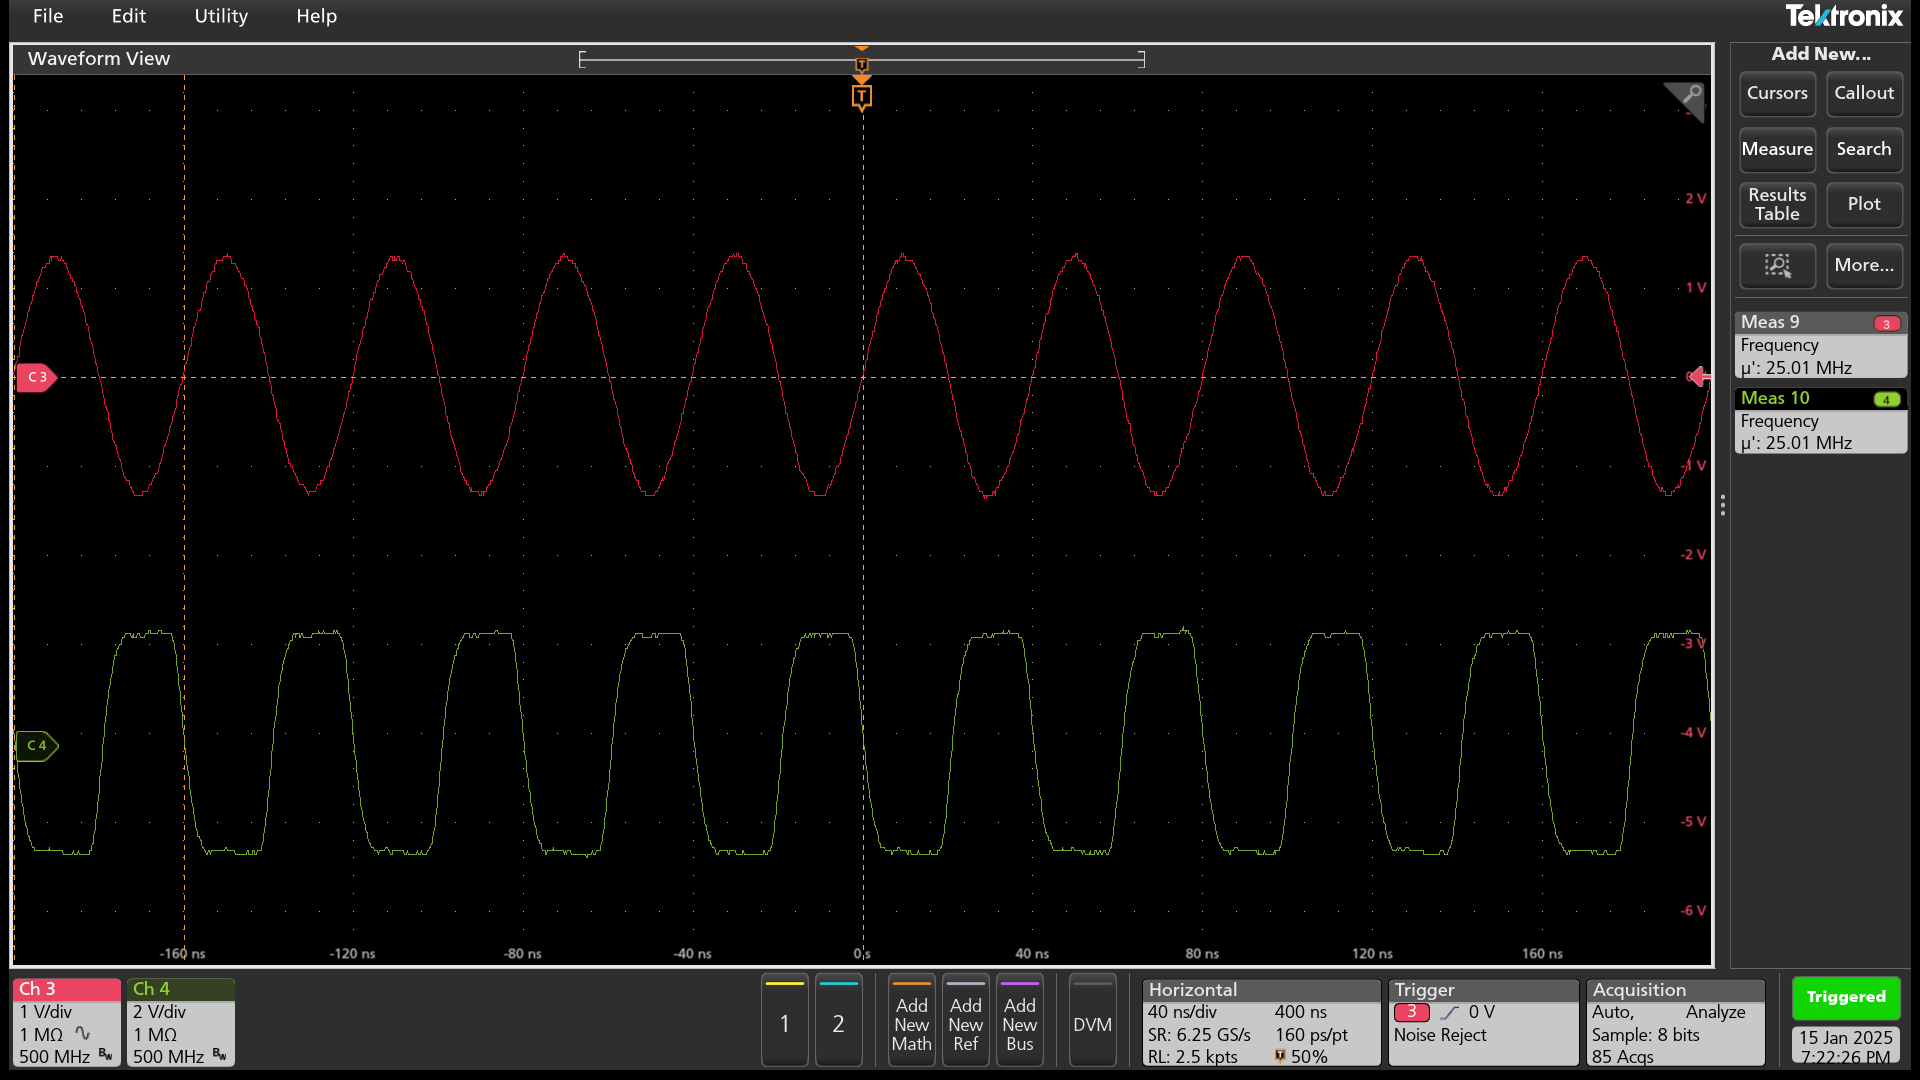Click the Meas 10 channel 4 badge
The height and width of the screenshot is (1080, 1920).
(x=1886, y=399)
